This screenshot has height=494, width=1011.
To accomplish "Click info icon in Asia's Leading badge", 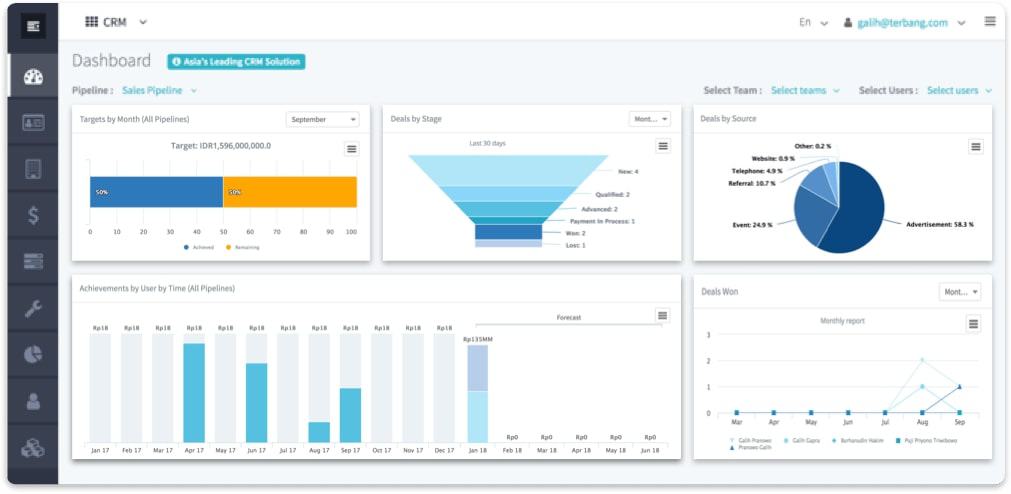I will (176, 62).
